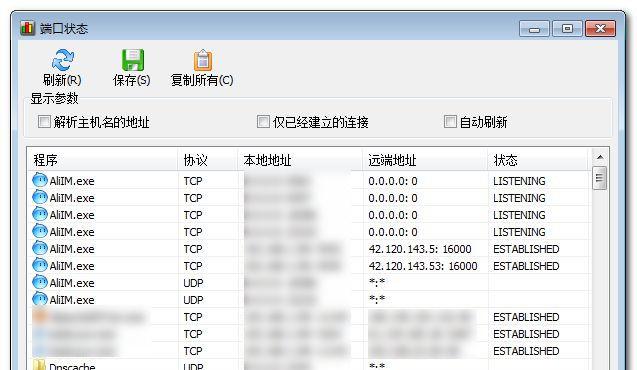Click the 端口状态 window title bar icon
637x370 pixels.
point(27,28)
